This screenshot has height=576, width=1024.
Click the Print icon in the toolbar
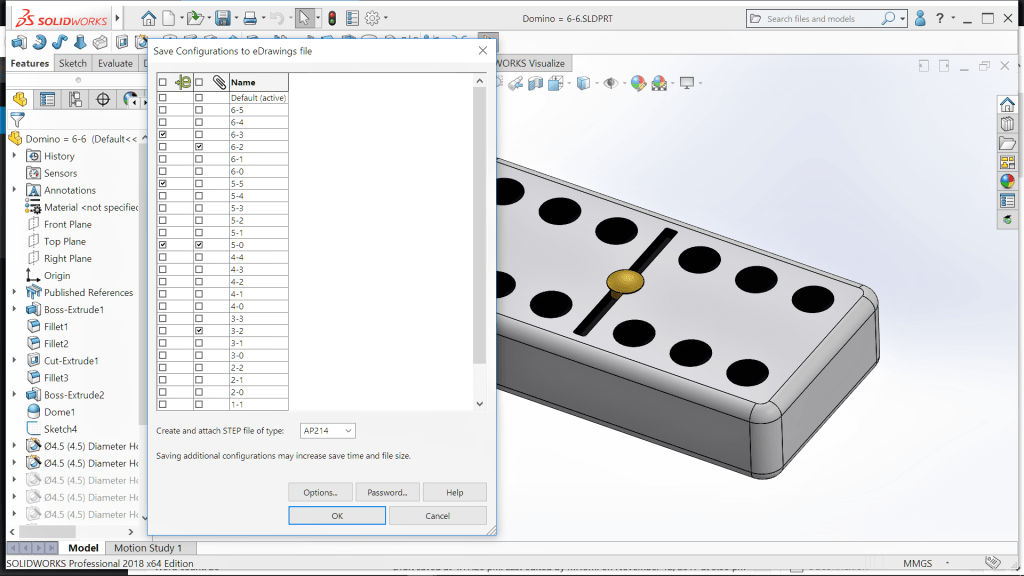click(250, 18)
